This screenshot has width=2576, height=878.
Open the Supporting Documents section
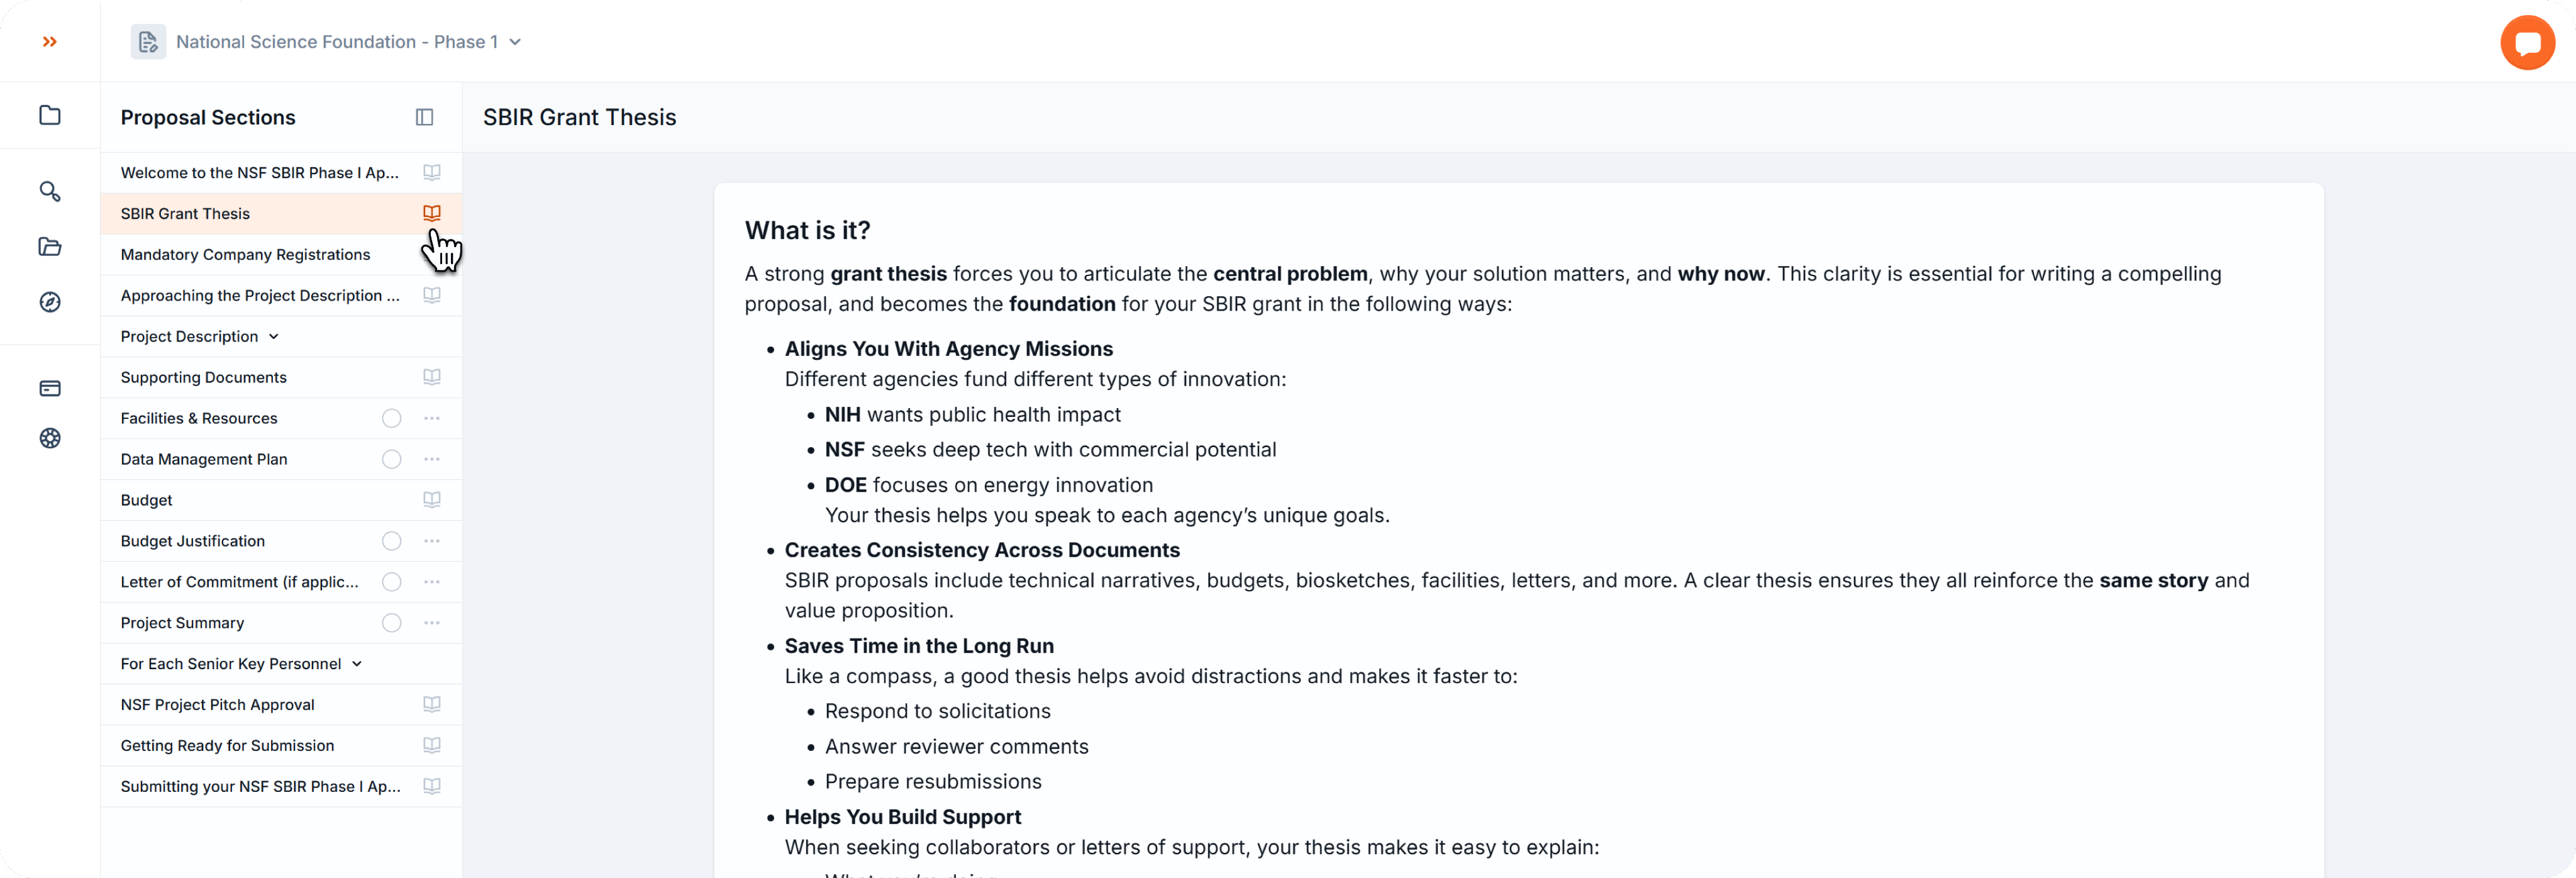point(203,378)
